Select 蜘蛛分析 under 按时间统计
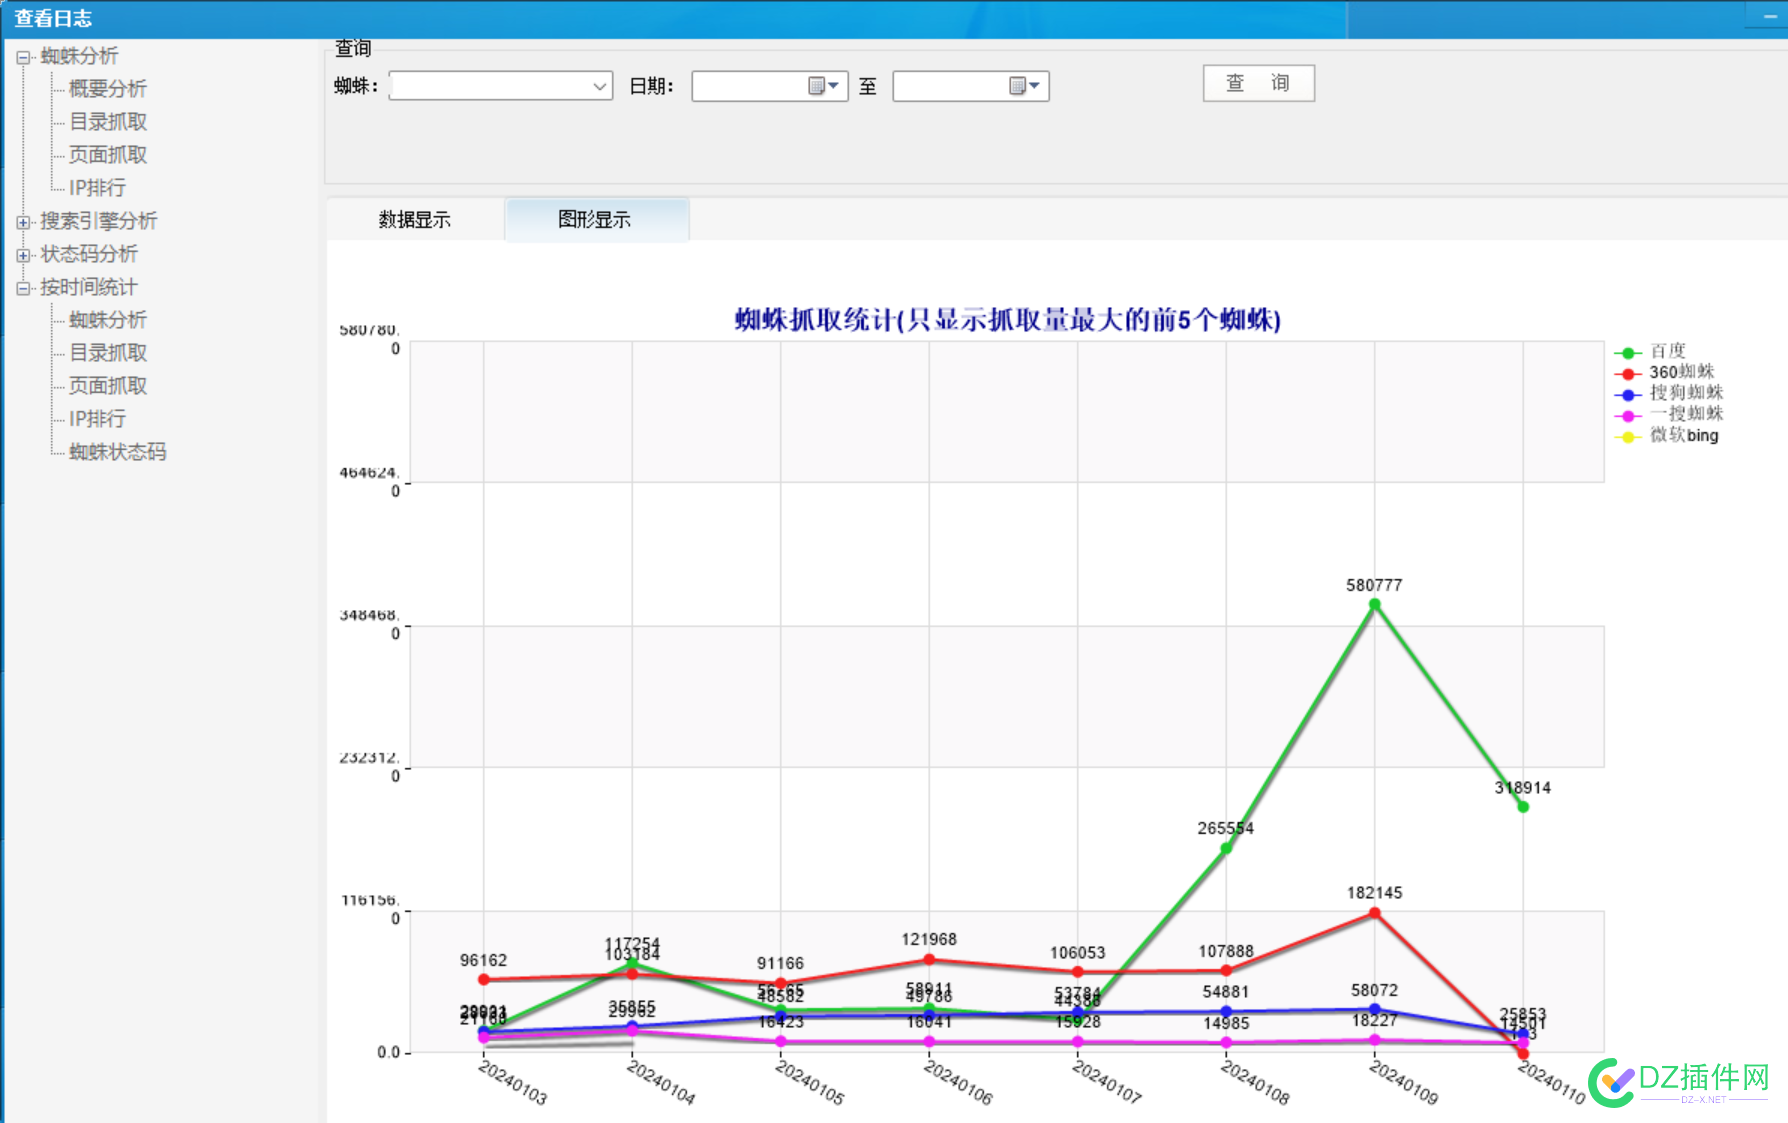The height and width of the screenshot is (1123, 1788). [108, 320]
